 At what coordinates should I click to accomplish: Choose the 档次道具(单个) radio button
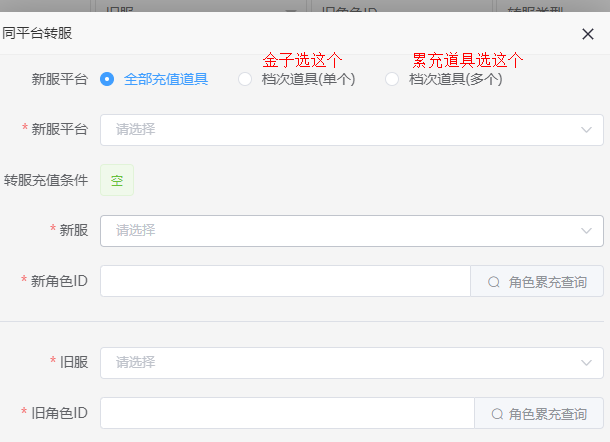point(245,79)
